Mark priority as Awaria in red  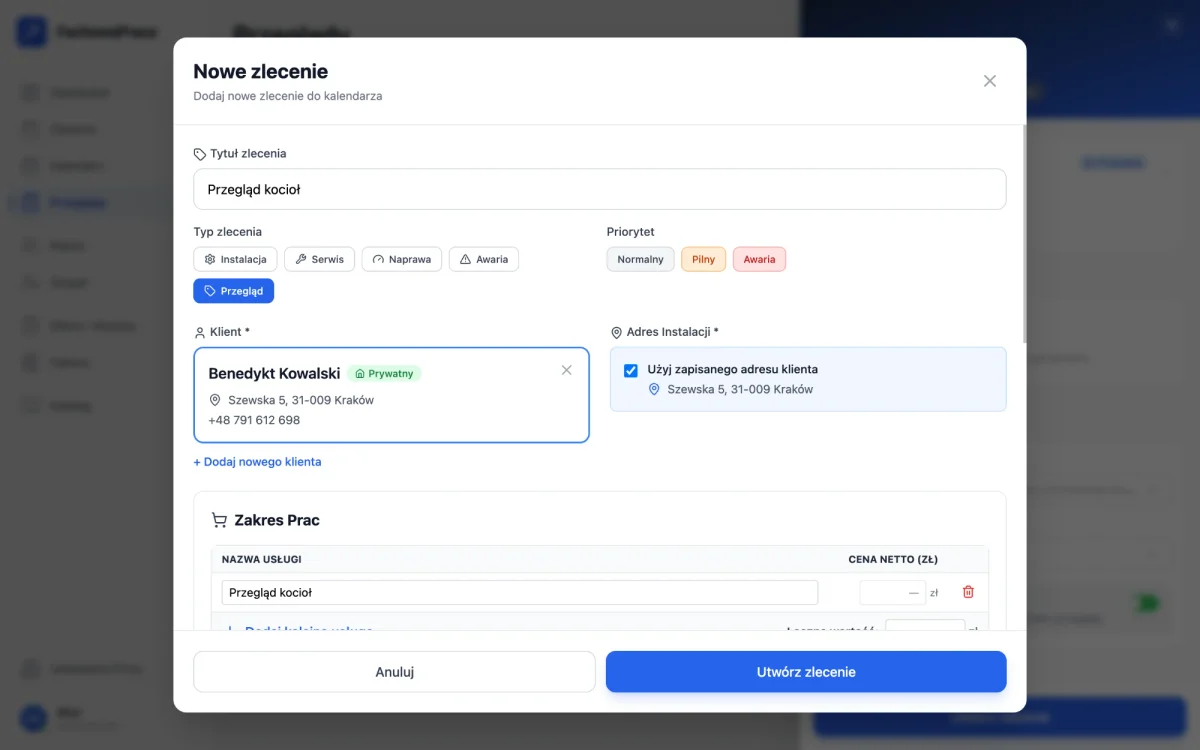[x=760, y=259]
